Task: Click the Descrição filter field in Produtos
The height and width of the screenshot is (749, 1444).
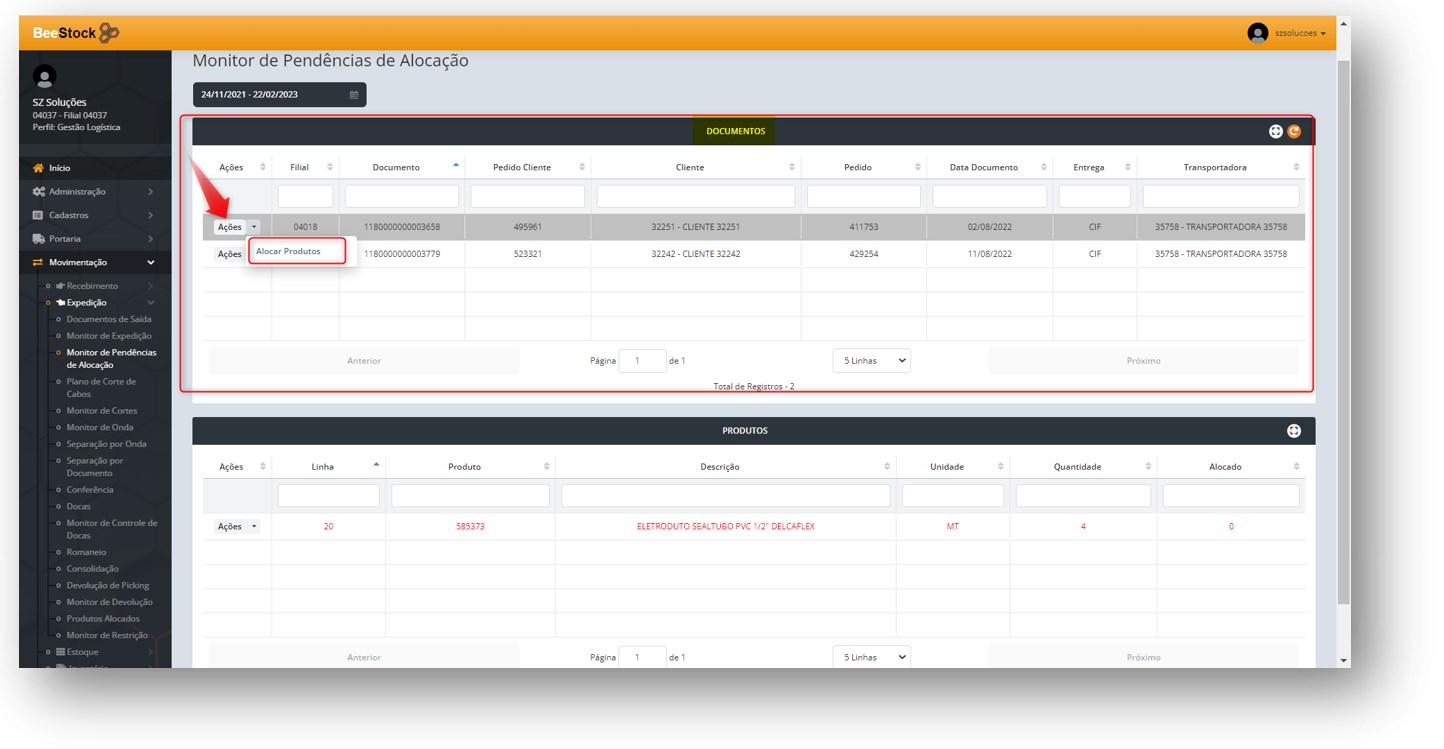Action: 725,496
